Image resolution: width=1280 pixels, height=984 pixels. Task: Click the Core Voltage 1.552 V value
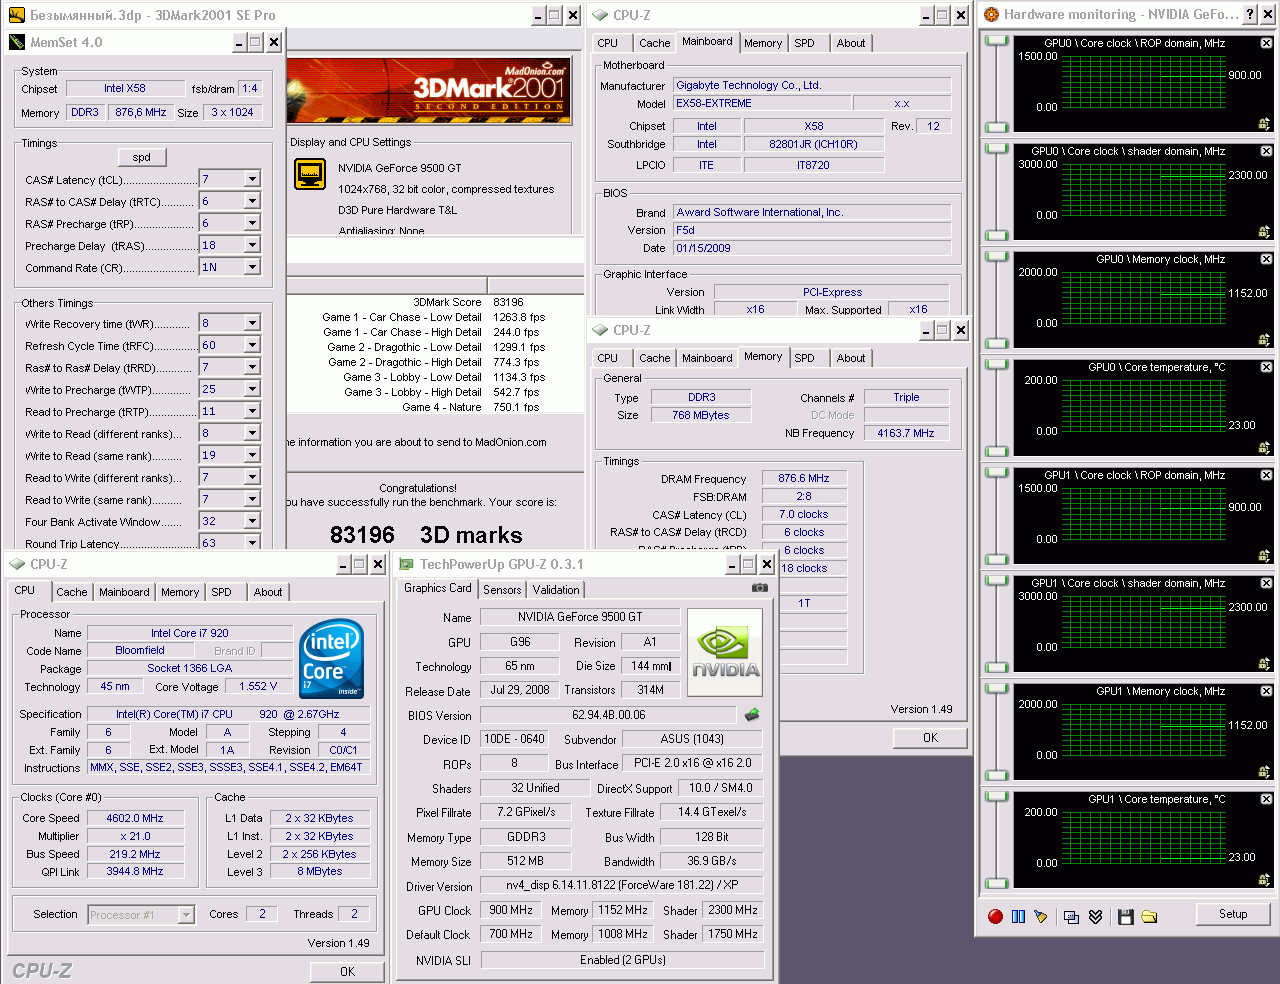(258, 686)
